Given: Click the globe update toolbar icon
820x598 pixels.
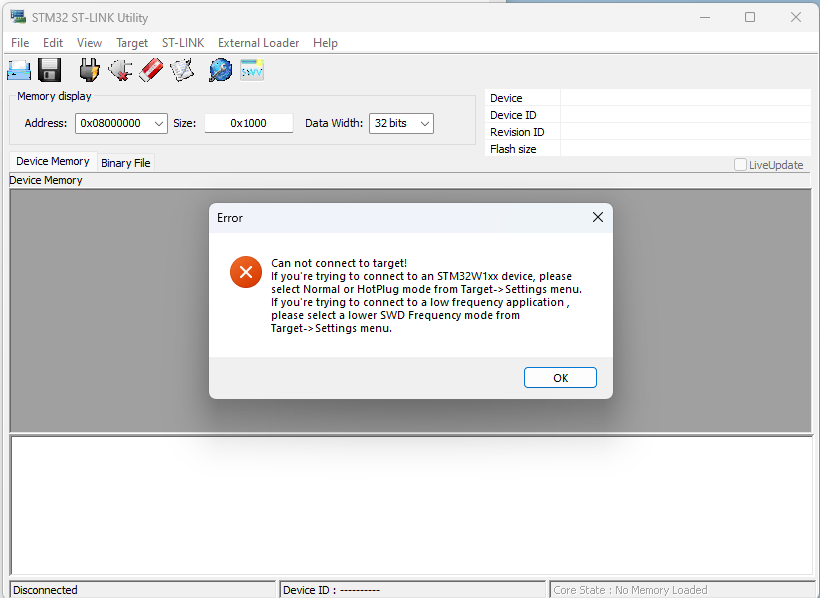Looking at the screenshot, I should tap(220, 70).
